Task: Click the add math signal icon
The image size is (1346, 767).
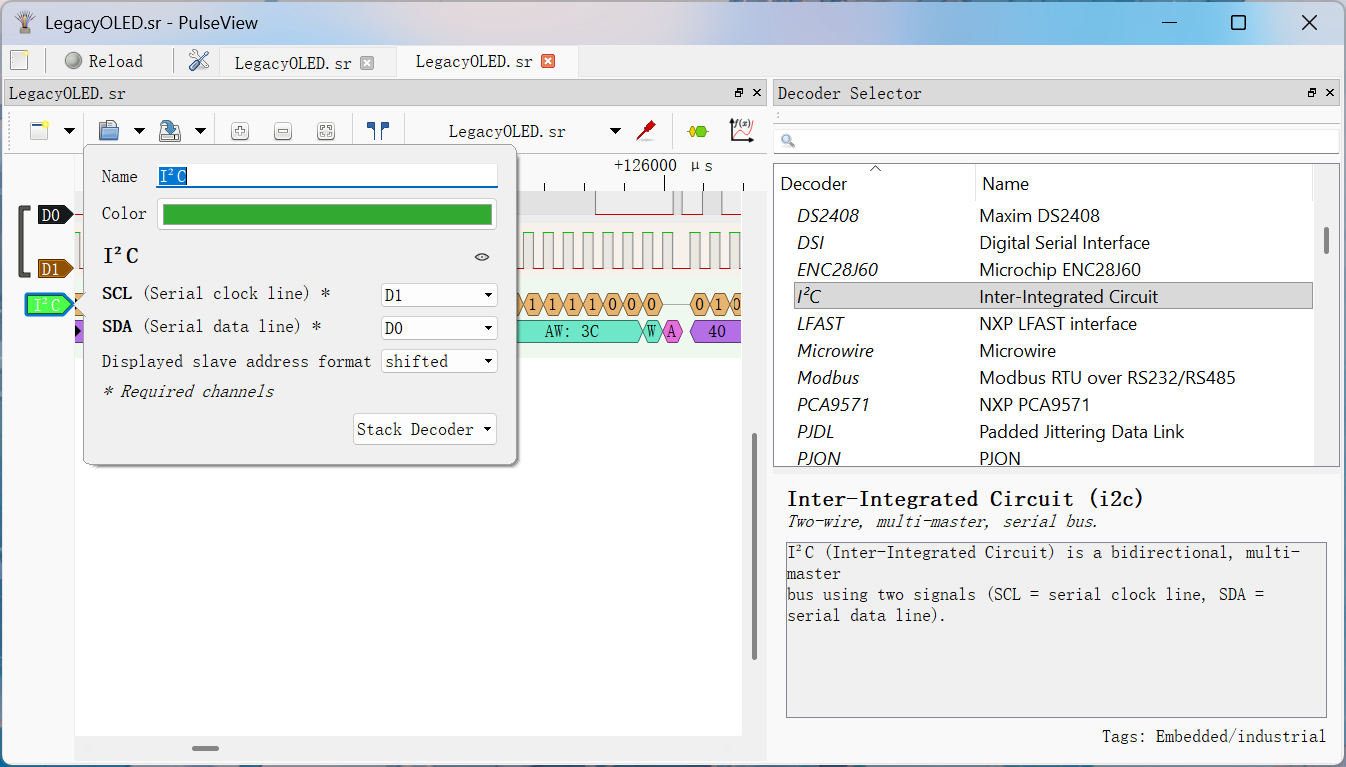Action: pyautogui.click(x=741, y=131)
